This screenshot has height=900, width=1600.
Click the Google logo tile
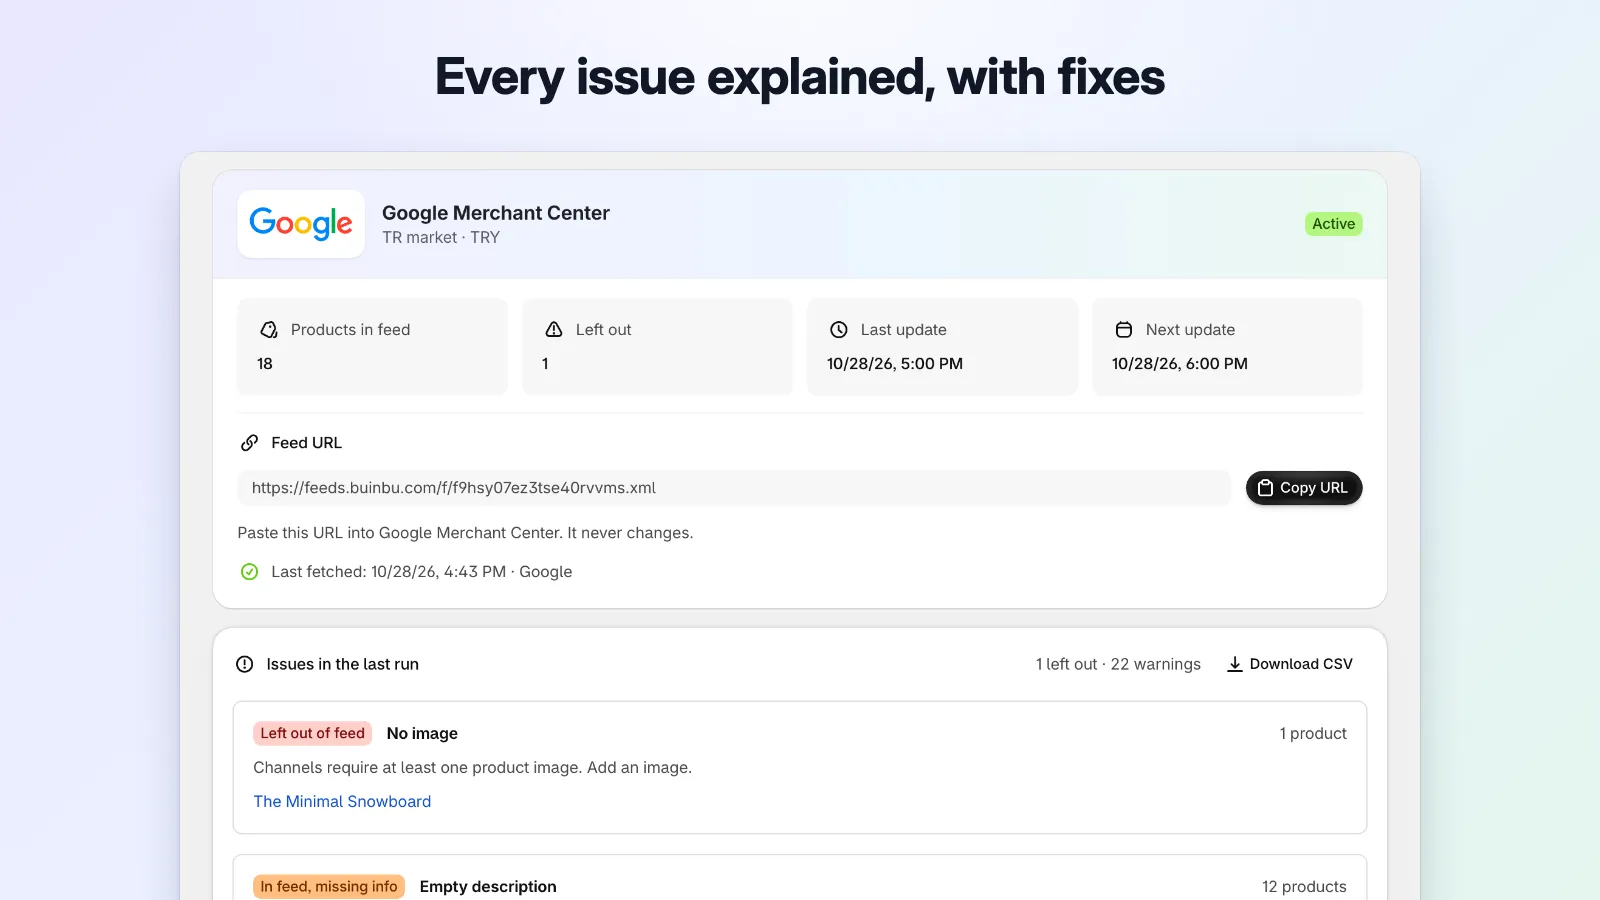pyautogui.click(x=301, y=224)
